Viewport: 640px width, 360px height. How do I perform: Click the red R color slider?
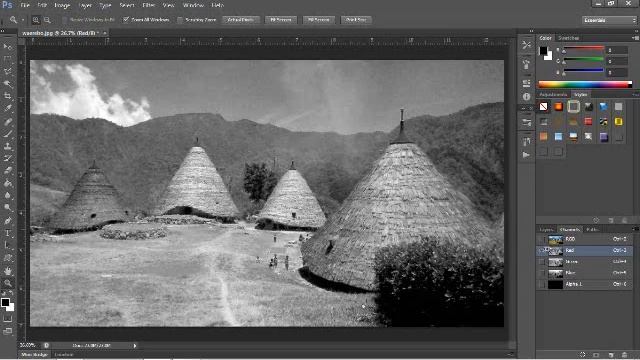(x=584, y=48)
